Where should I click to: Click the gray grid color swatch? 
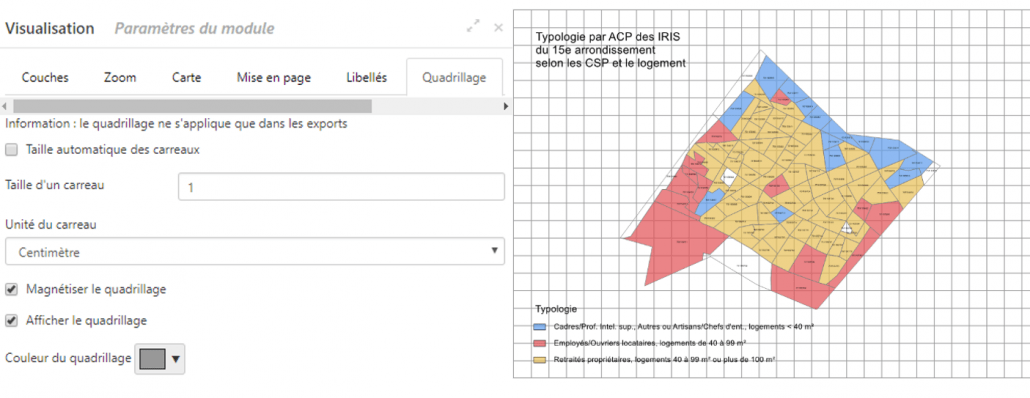(152, 359)
